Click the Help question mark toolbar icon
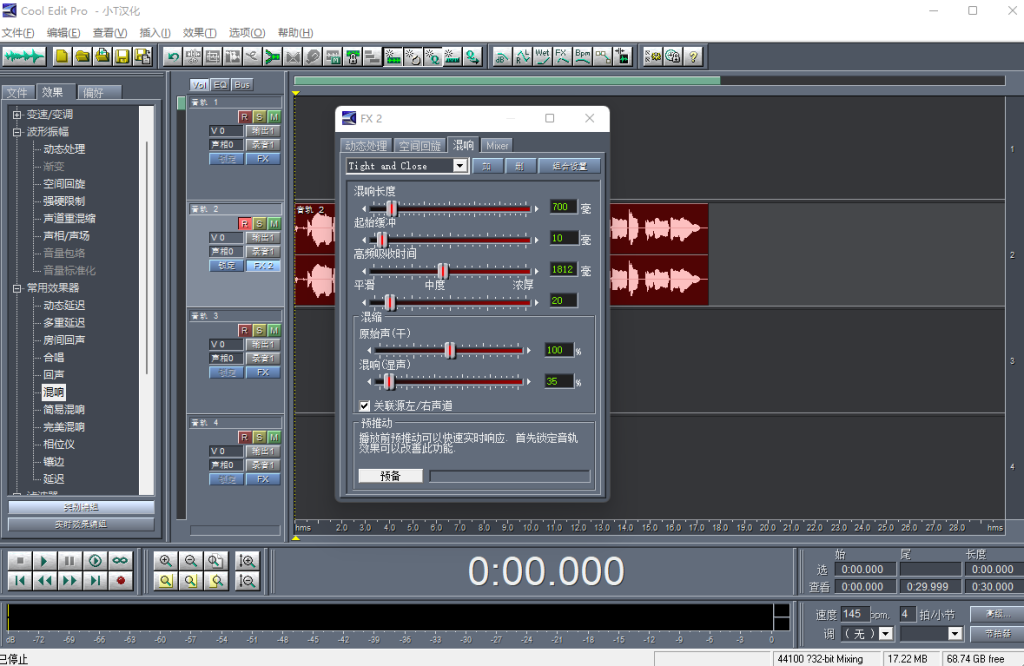Viewport: 1024px width, 666px height. point(693,56)
